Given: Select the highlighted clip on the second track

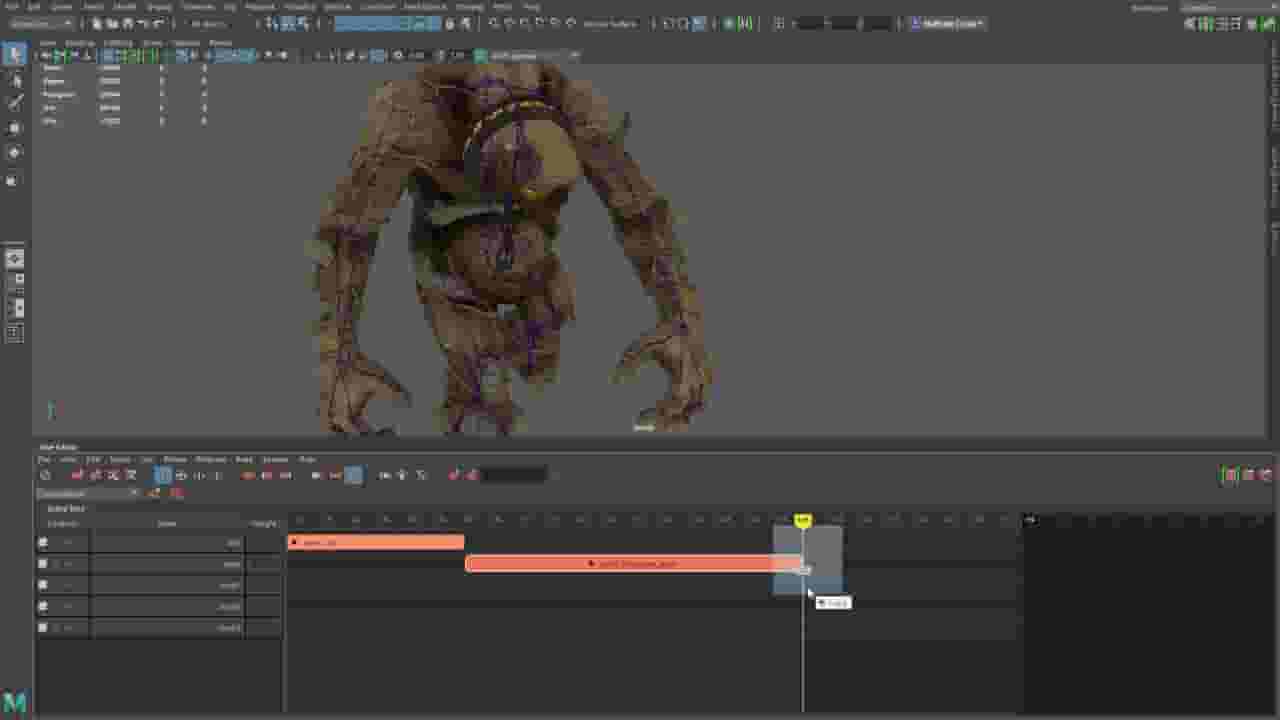Looking at the screenshot, I should 633,564.
